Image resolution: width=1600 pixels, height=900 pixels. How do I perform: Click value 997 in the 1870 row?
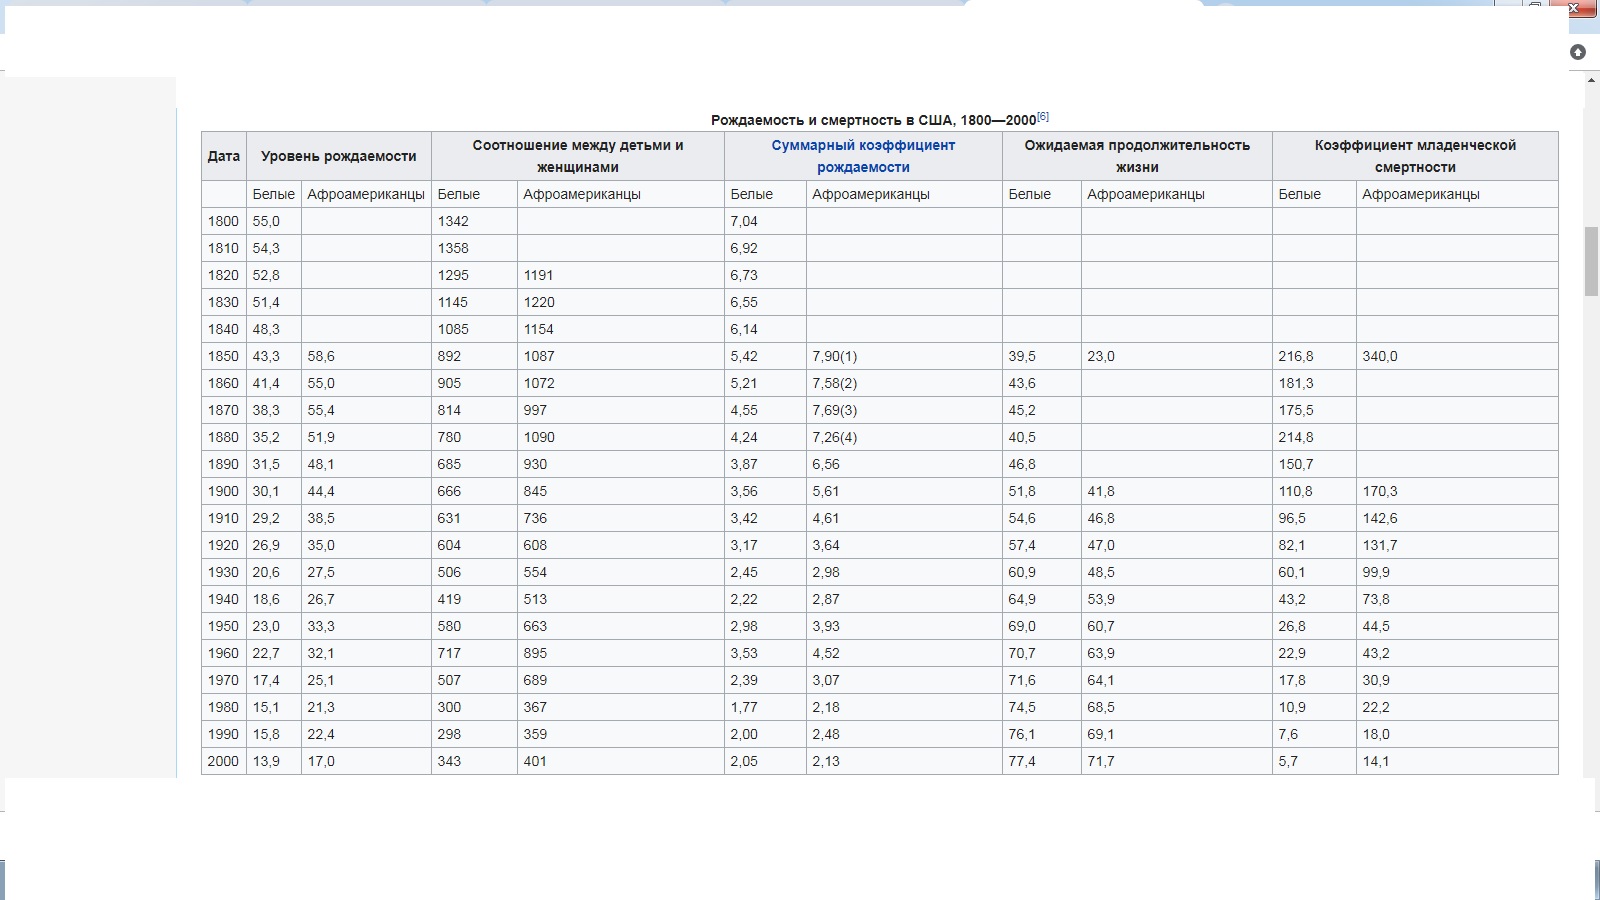tap(535, 410)
